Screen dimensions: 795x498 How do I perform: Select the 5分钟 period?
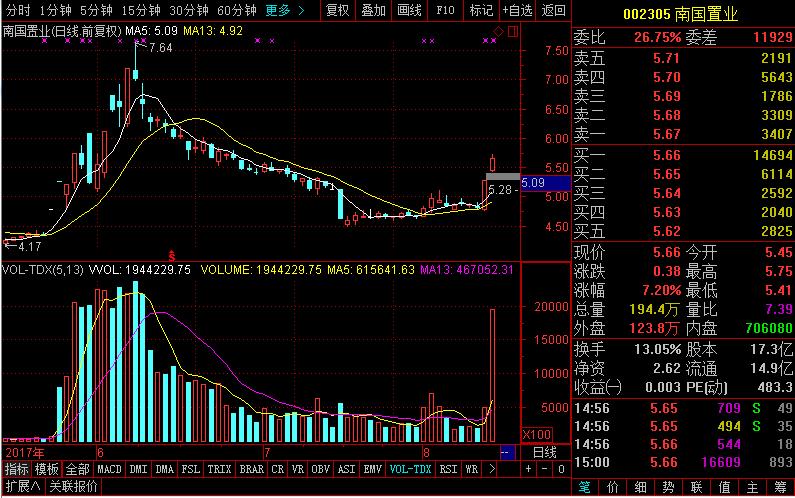96,10
